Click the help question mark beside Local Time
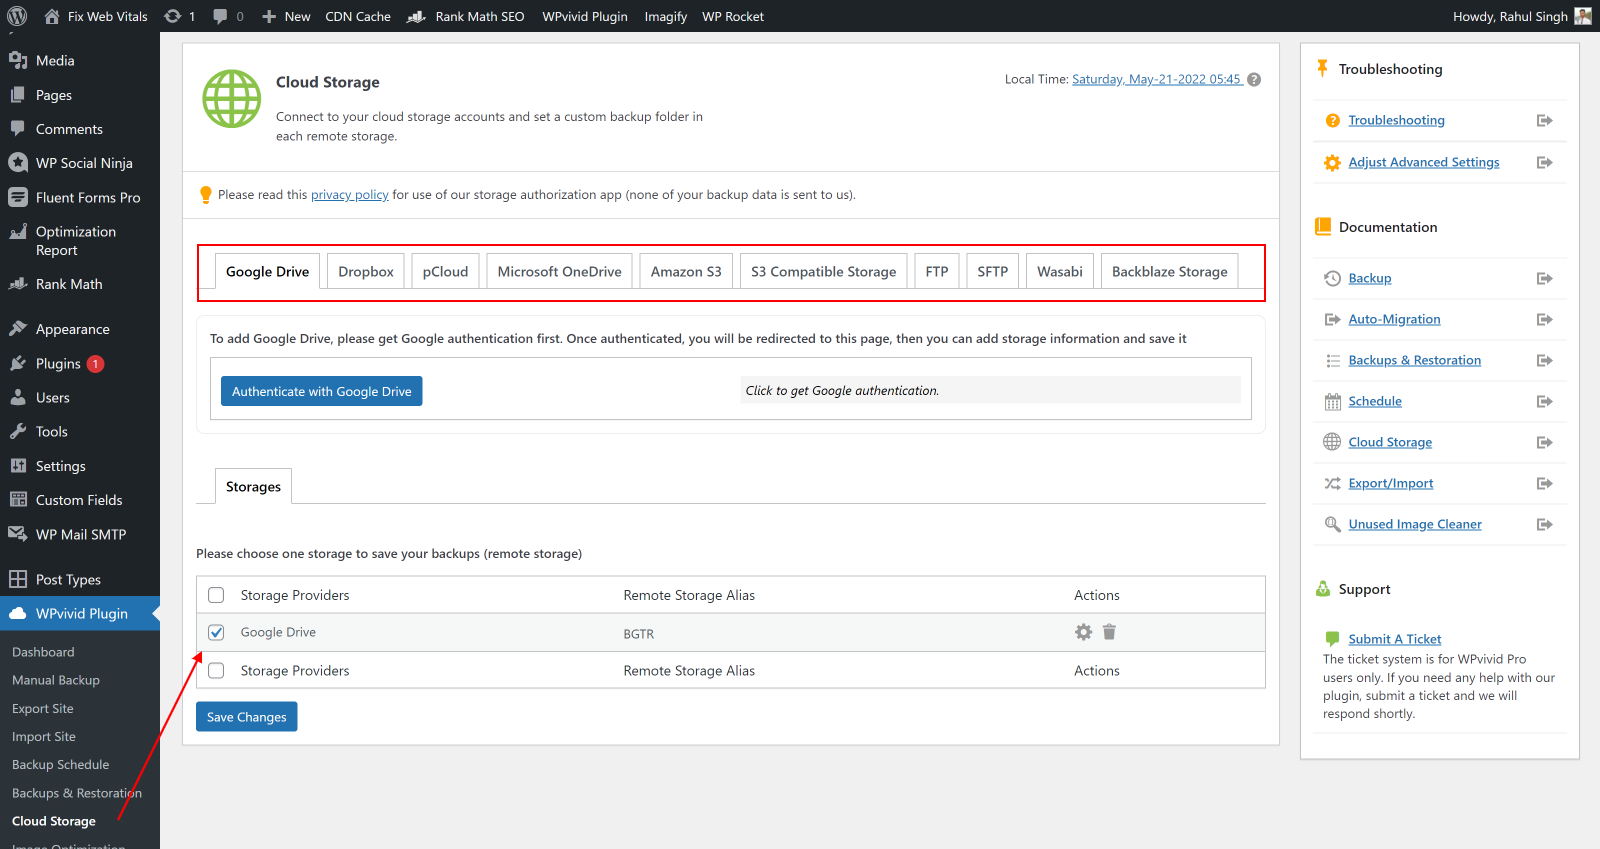 click(x=1254, y=80)
